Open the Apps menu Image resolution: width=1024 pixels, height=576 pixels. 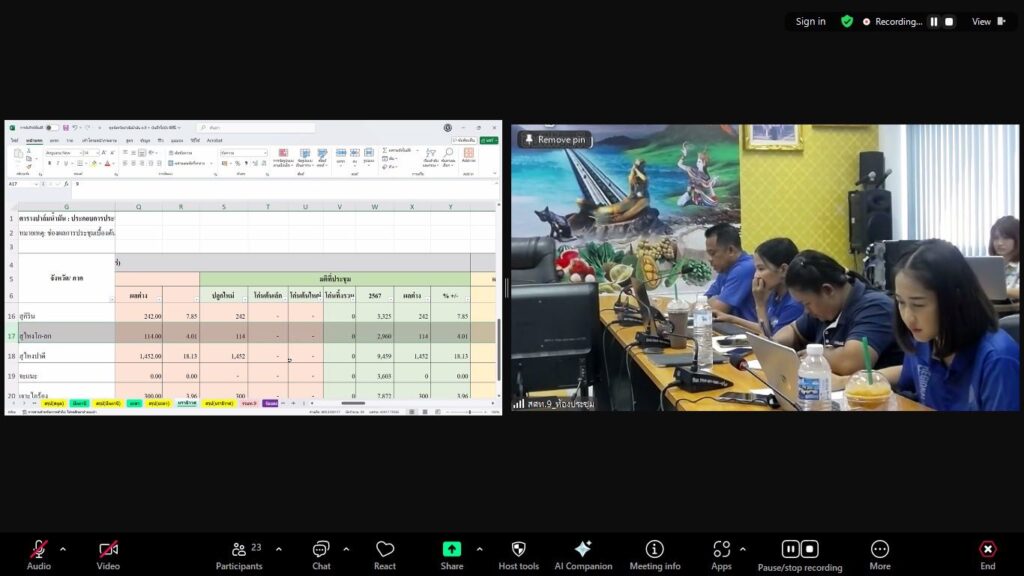[x=721, y=550]
